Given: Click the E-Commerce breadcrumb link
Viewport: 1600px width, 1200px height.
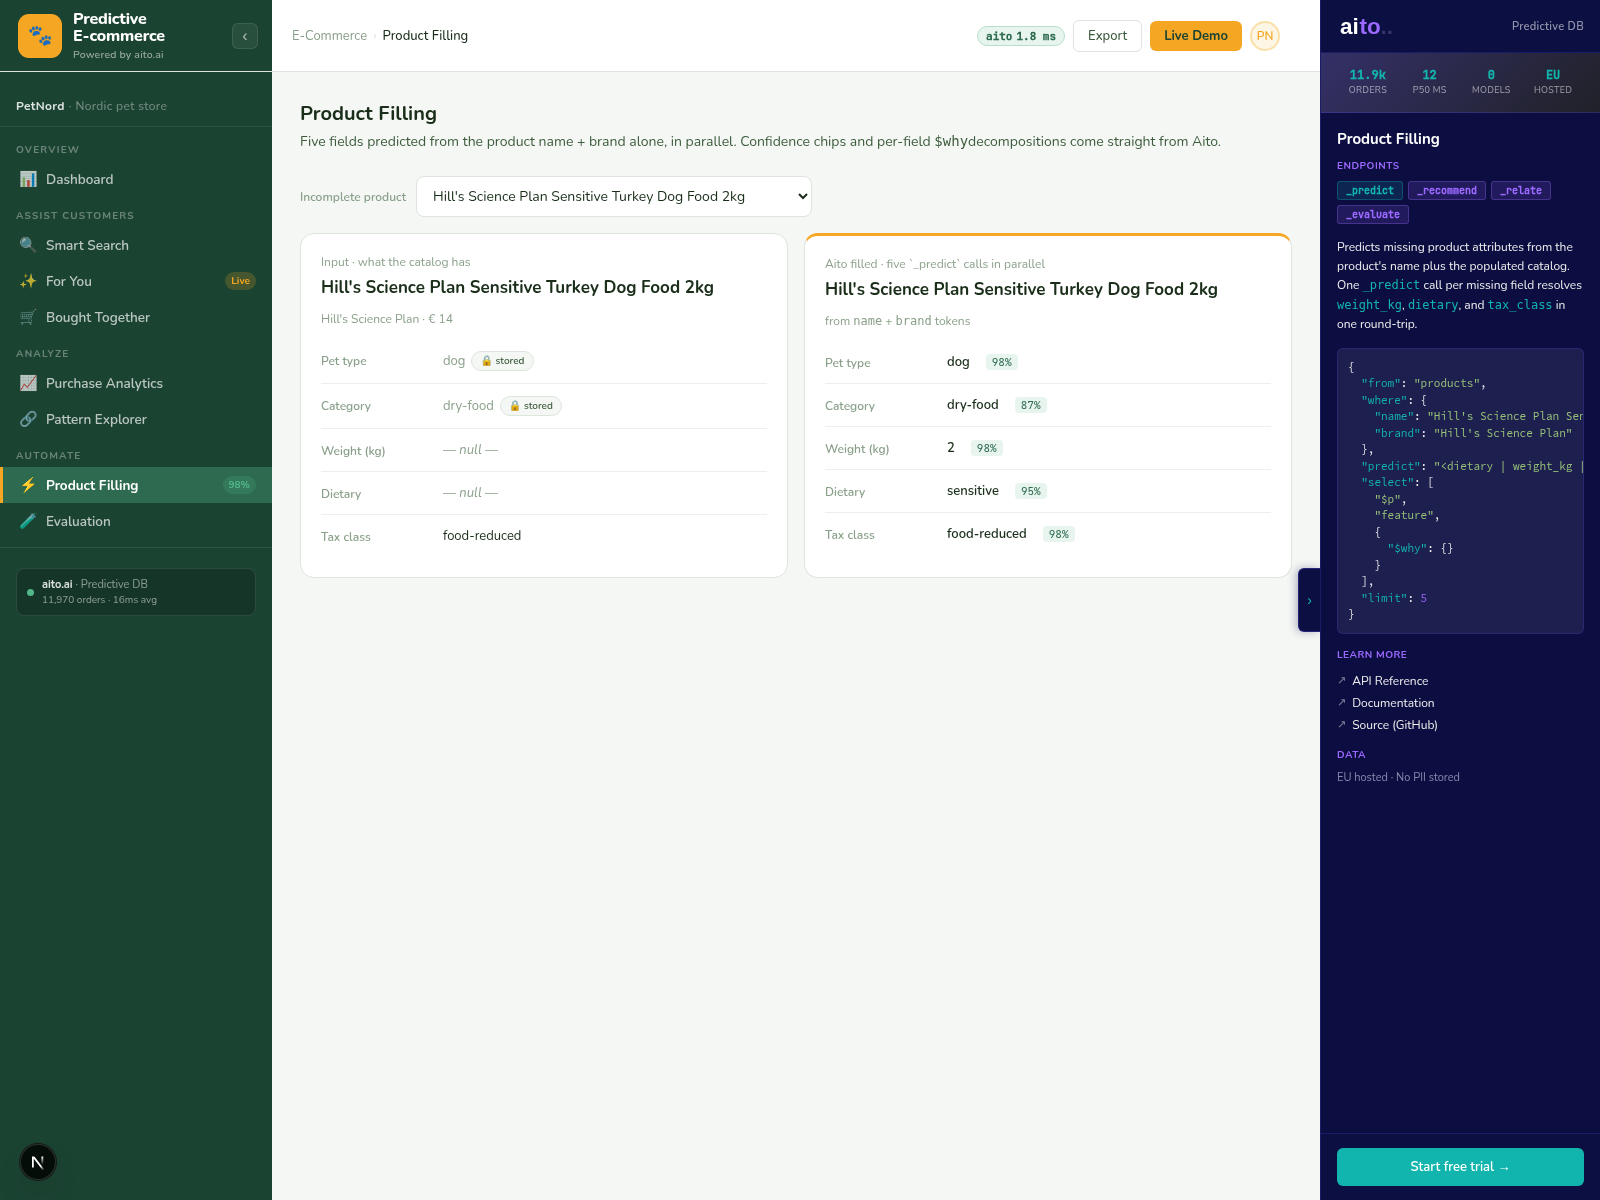Looking at the screenshot, I should (329, 36).
